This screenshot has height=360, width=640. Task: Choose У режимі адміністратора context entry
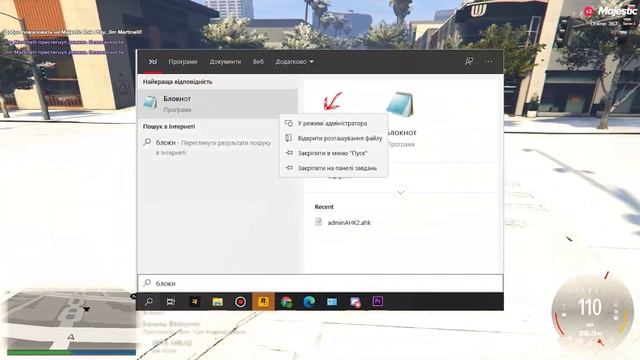pos(333,123)
